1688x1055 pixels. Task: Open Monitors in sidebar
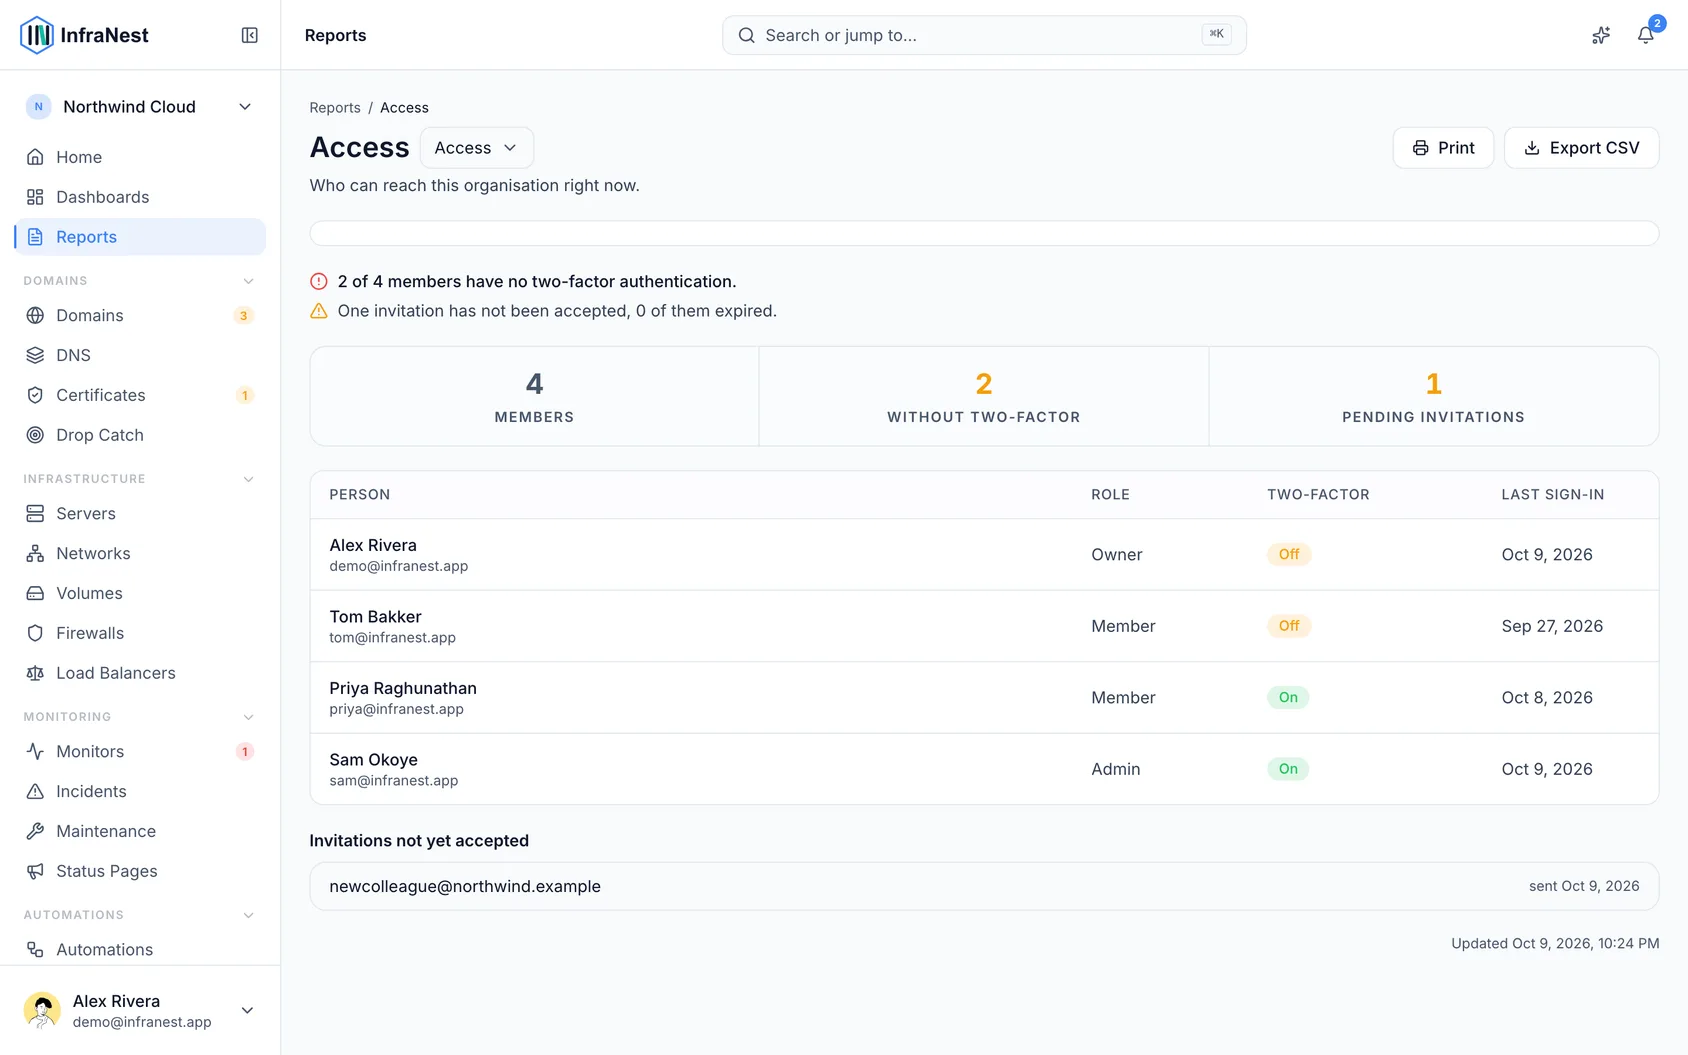click(140, 751)
